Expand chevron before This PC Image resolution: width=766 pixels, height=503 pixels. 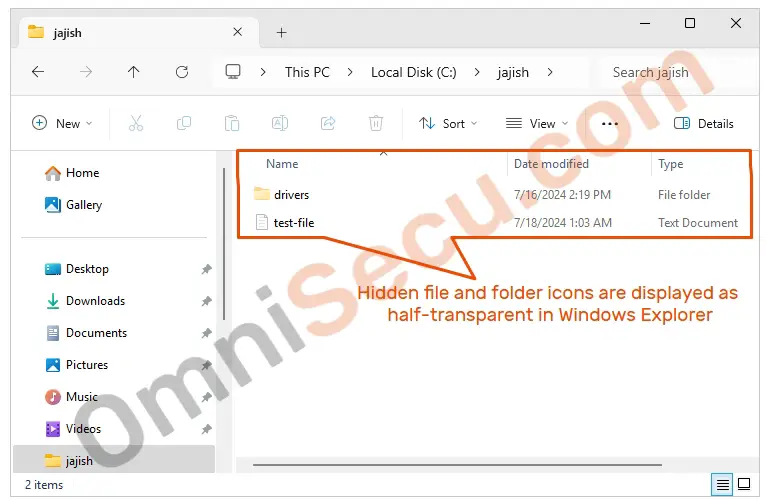(263, 72)
